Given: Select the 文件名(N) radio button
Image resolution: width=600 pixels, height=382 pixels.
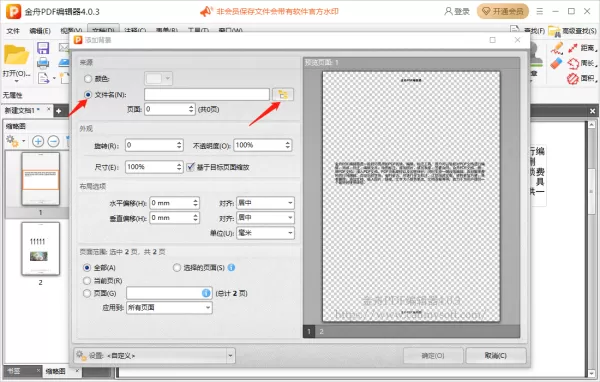Looking at the screenshot, I should [88, 94].
